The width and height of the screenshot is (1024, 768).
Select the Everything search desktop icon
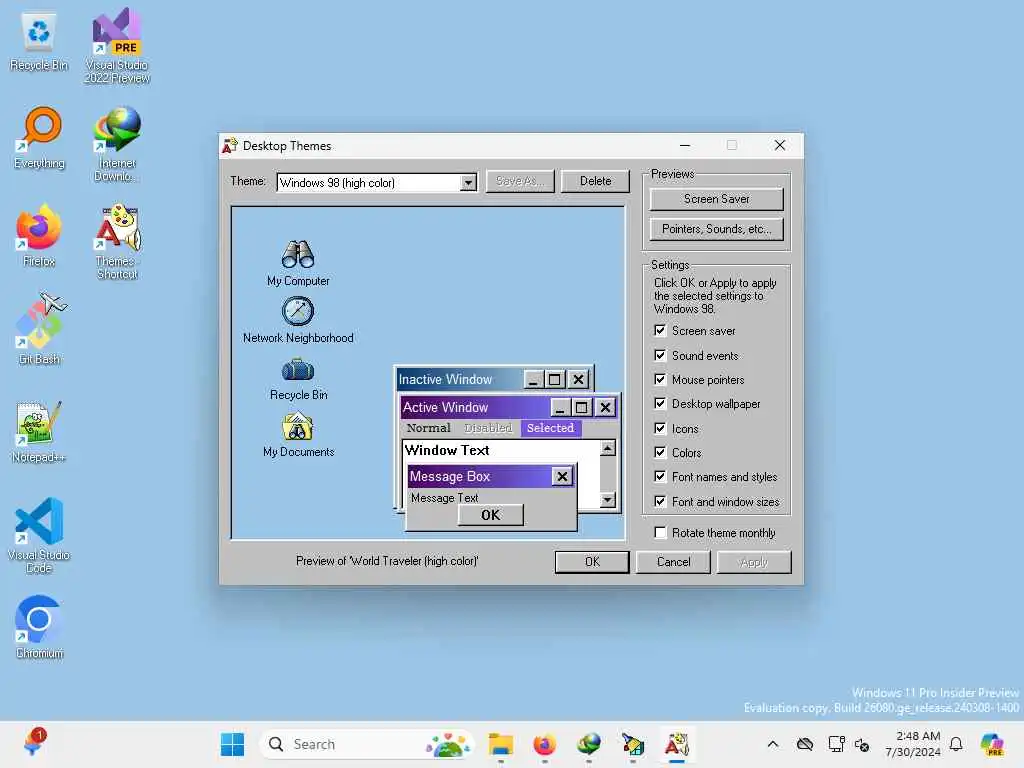40,138
